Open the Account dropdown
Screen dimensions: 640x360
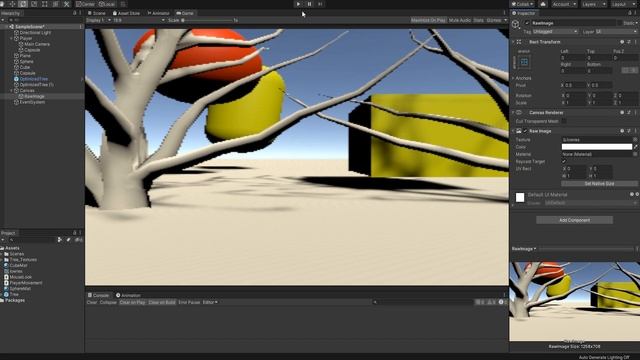(x=564, y=4)
